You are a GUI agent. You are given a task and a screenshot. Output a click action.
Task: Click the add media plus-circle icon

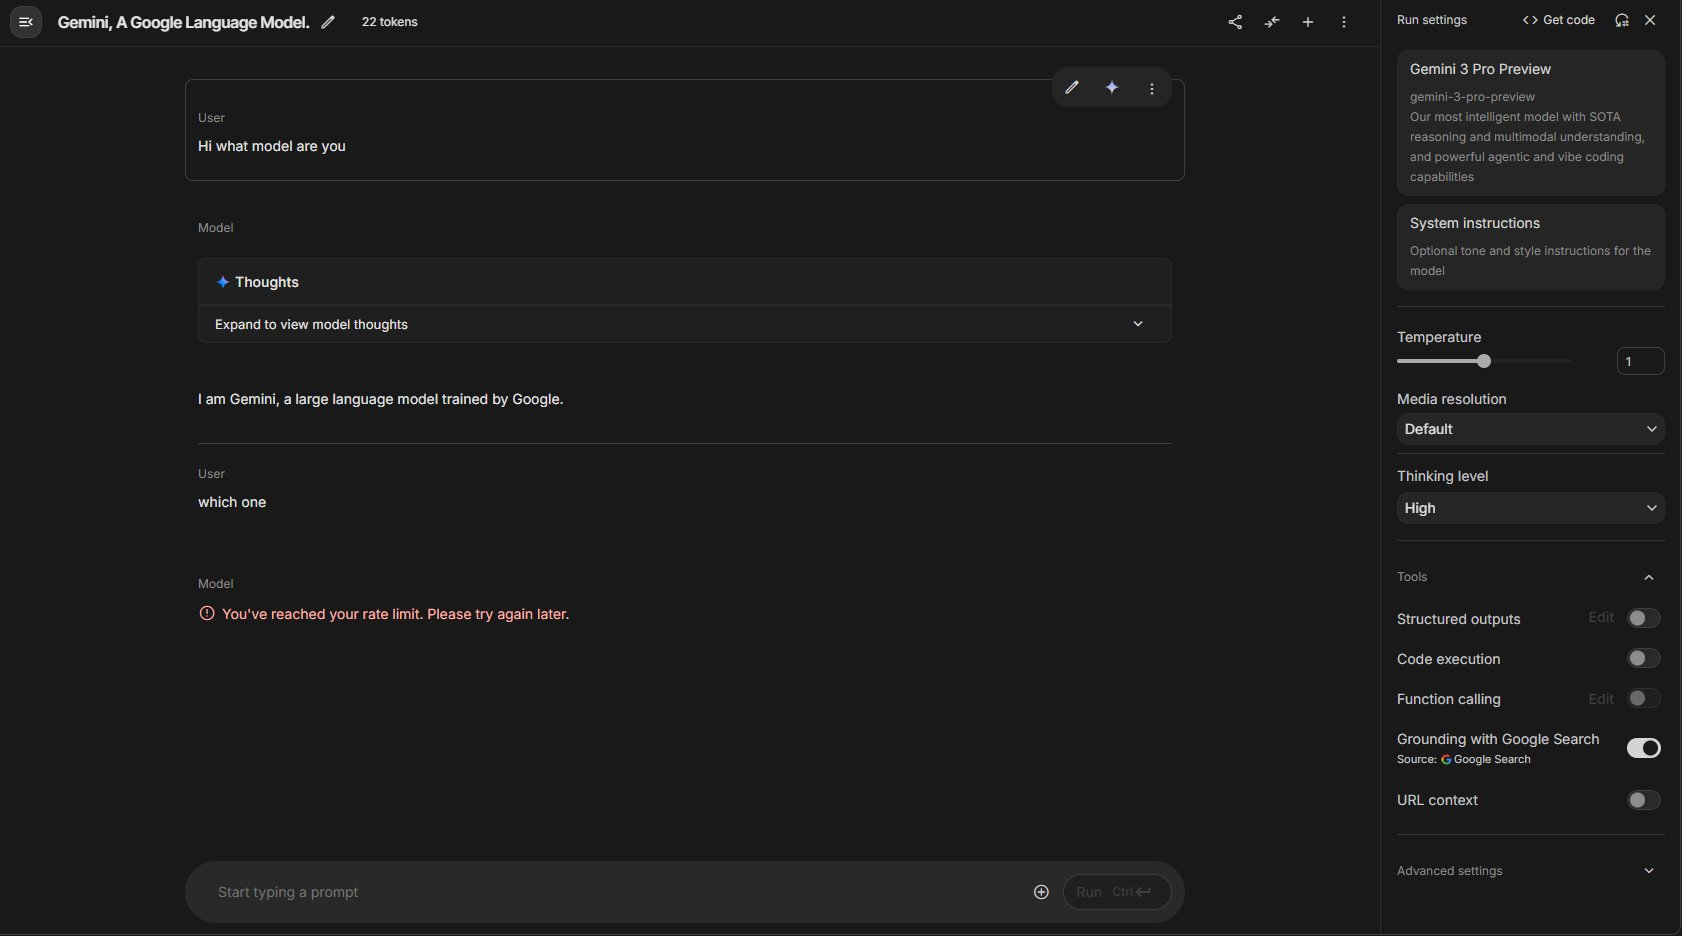click(x=1041, y=892)
